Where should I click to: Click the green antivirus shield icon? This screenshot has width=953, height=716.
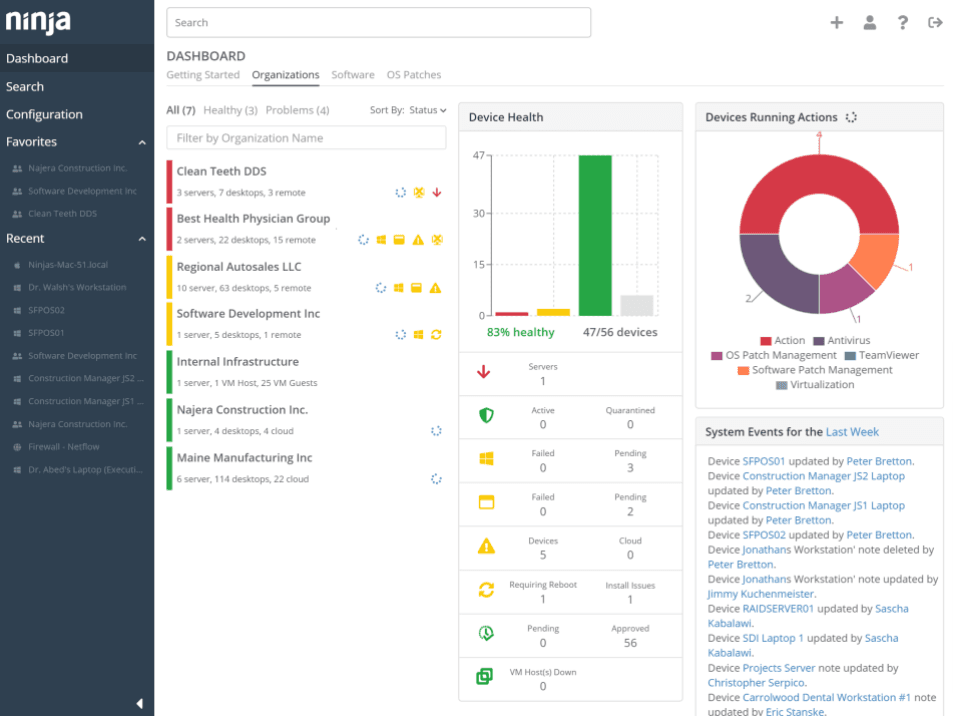point(486,415)
